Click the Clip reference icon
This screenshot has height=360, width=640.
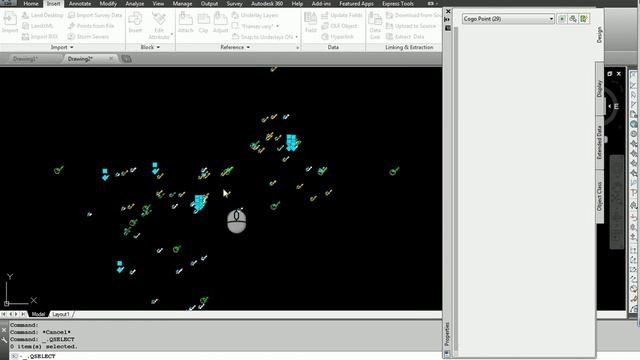[203, 23]
